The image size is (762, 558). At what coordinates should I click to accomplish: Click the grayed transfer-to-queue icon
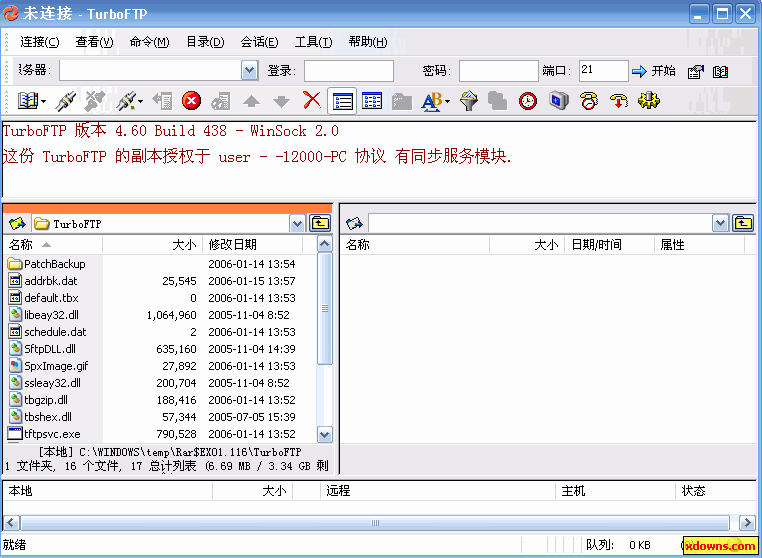221,101
